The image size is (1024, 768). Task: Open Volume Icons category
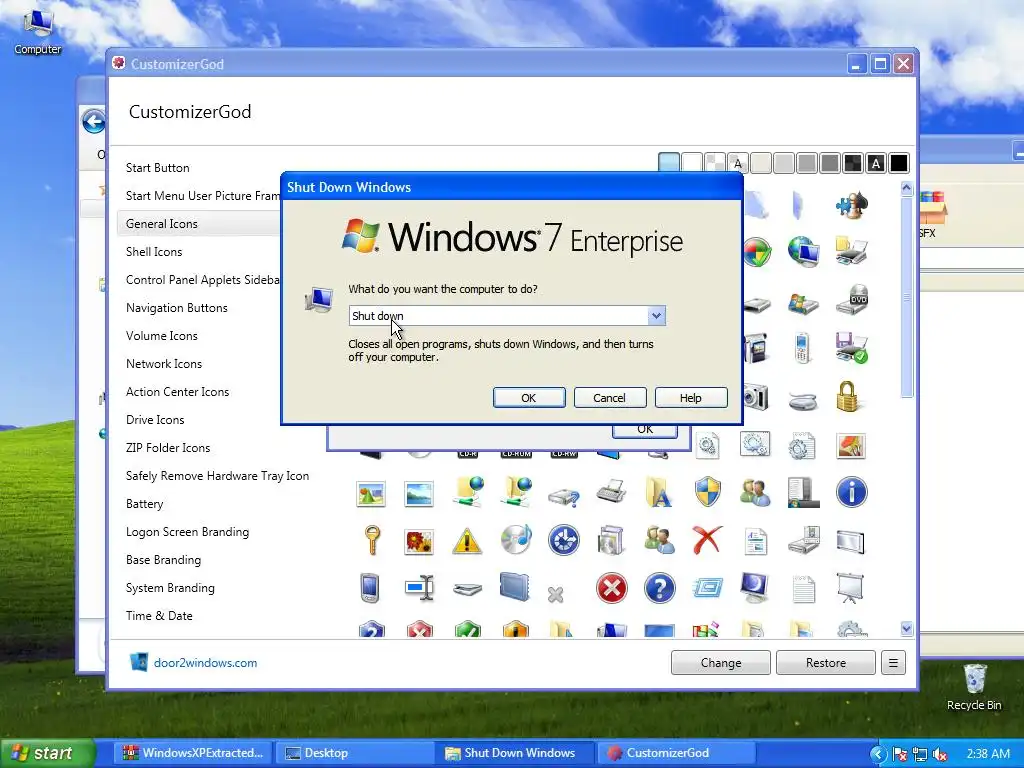point(161,336)
